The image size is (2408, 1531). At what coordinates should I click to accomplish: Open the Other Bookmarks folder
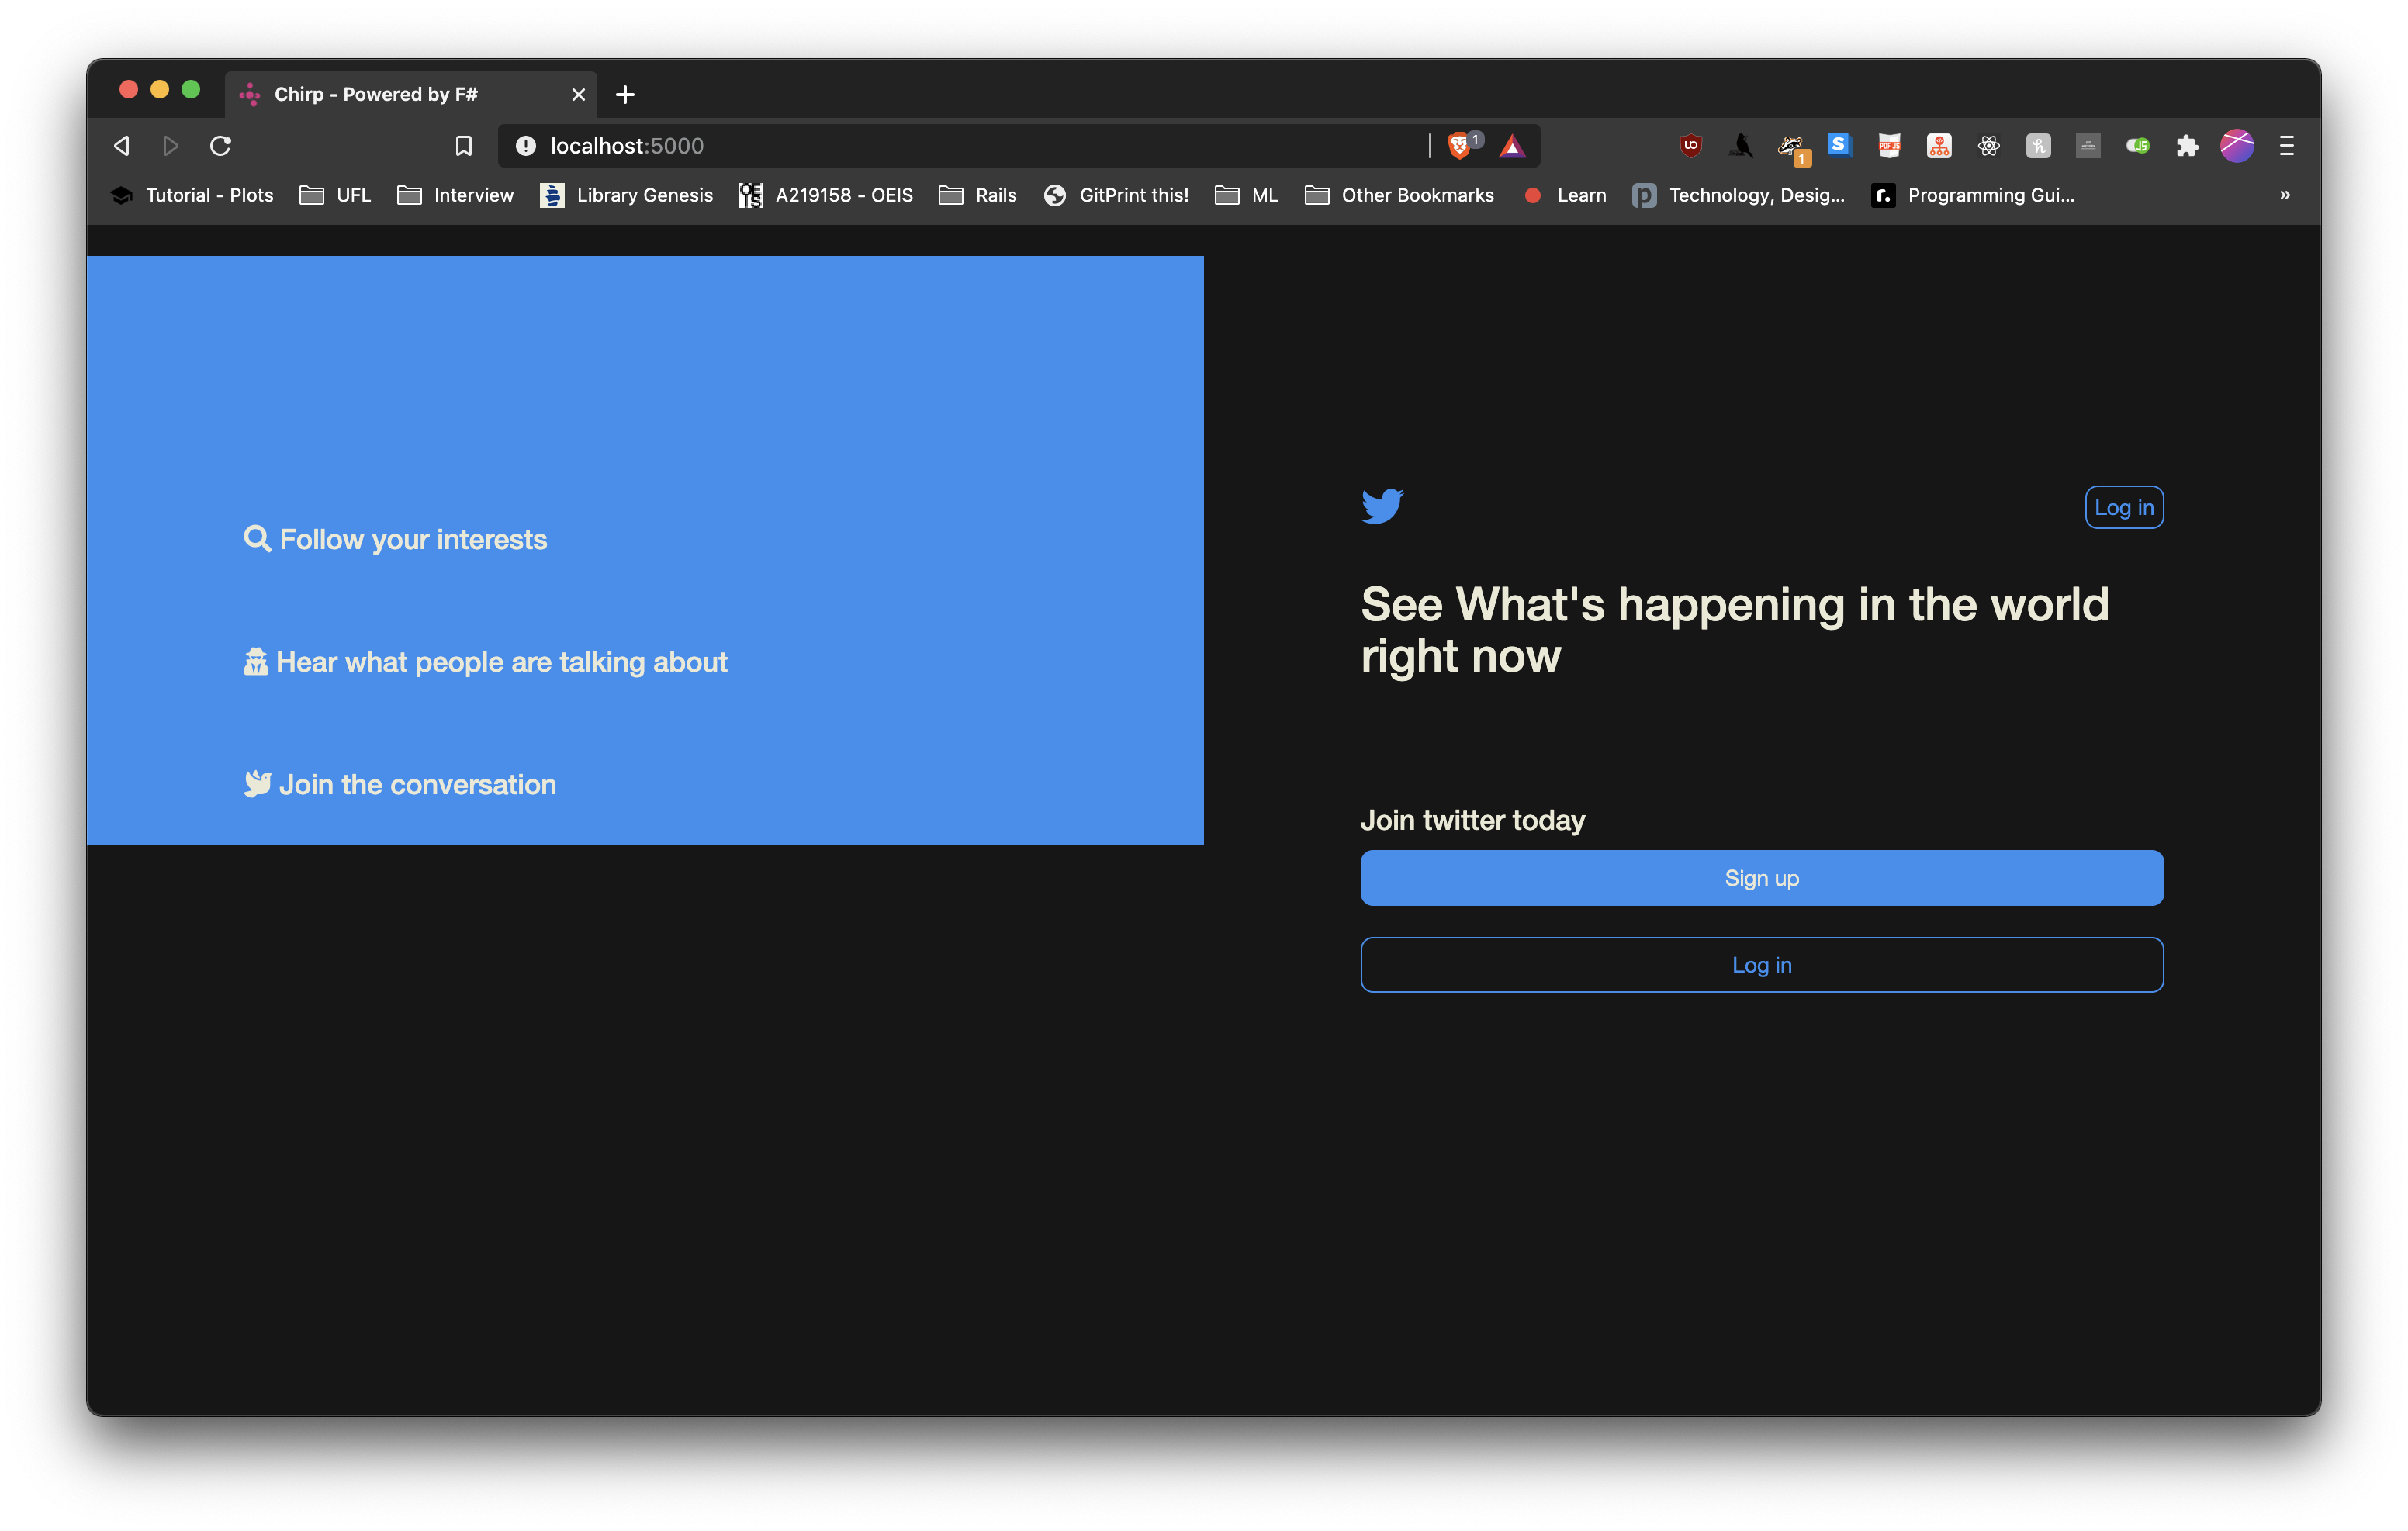point(1399,195)
